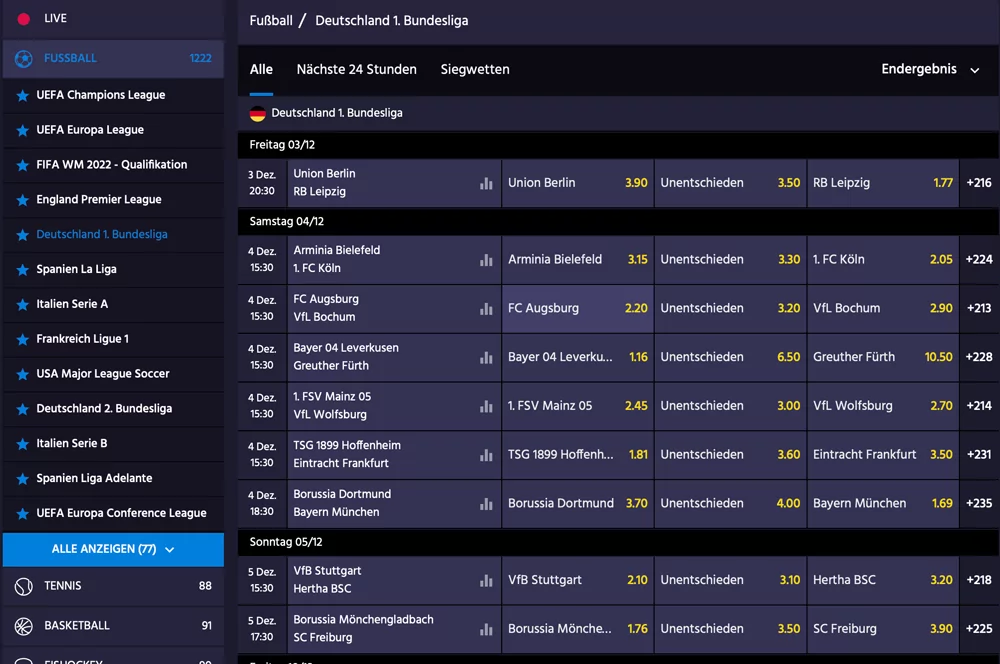Select 1. FC Köln odds 2.05
The image size is (1000, 664).
[x=883, y=260]
